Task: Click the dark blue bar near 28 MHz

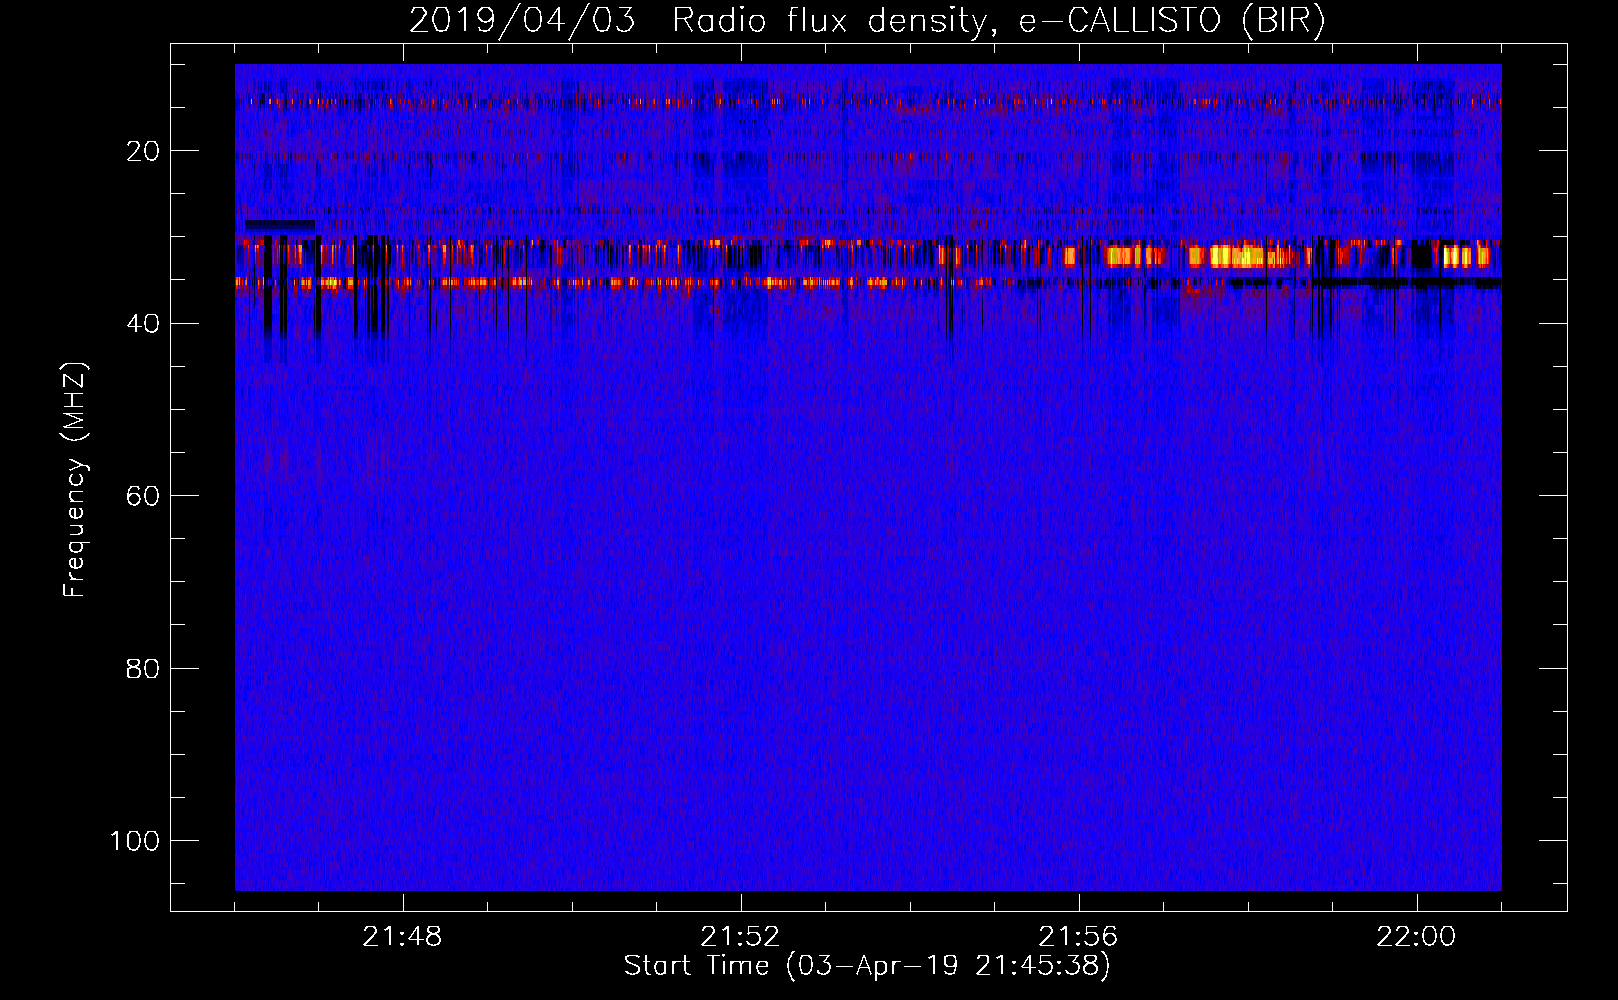Action: (x=280, y=225)
